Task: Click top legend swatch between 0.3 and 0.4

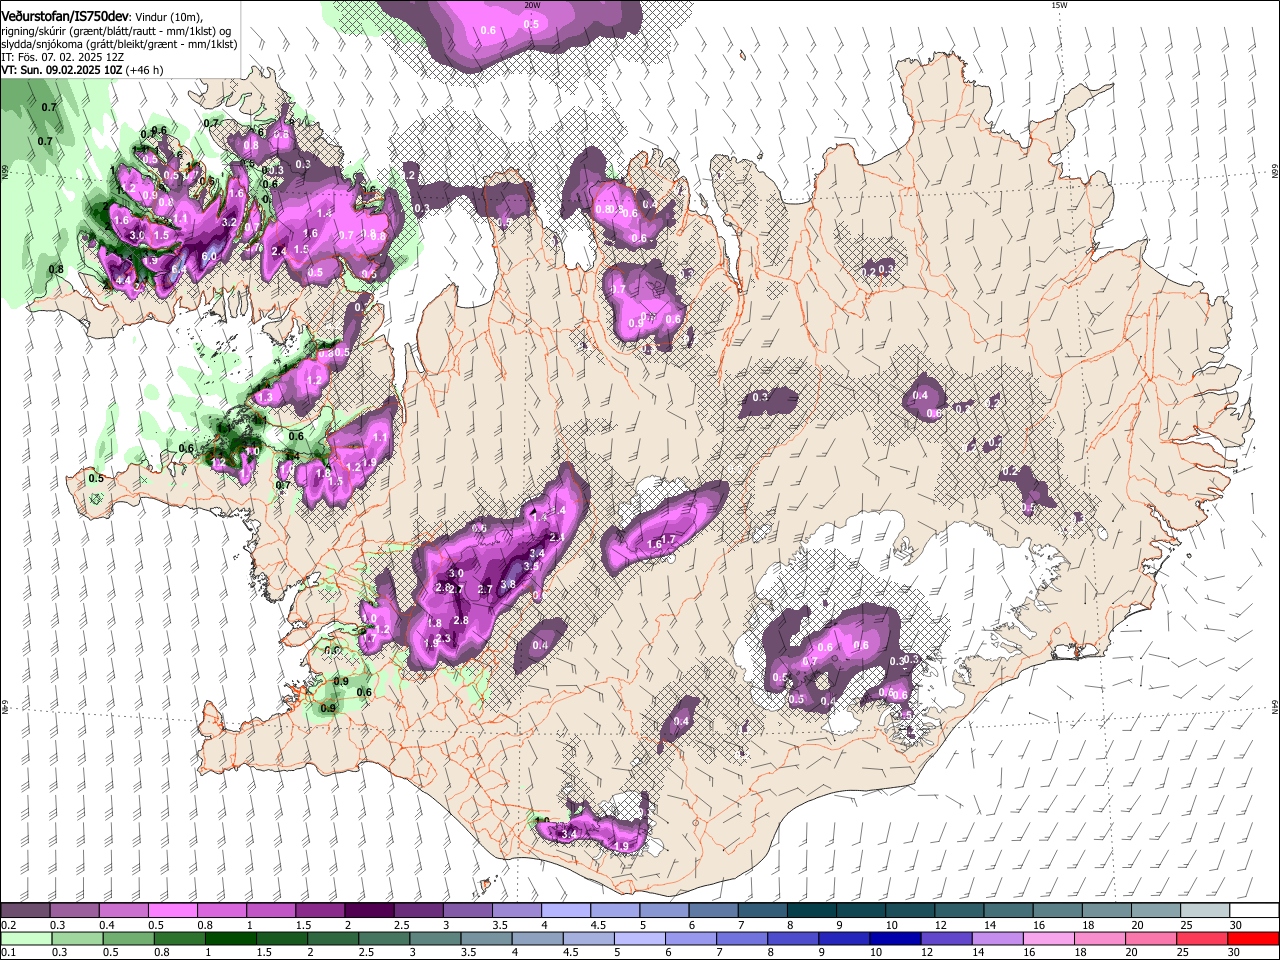Action: (x=75, y=911)
